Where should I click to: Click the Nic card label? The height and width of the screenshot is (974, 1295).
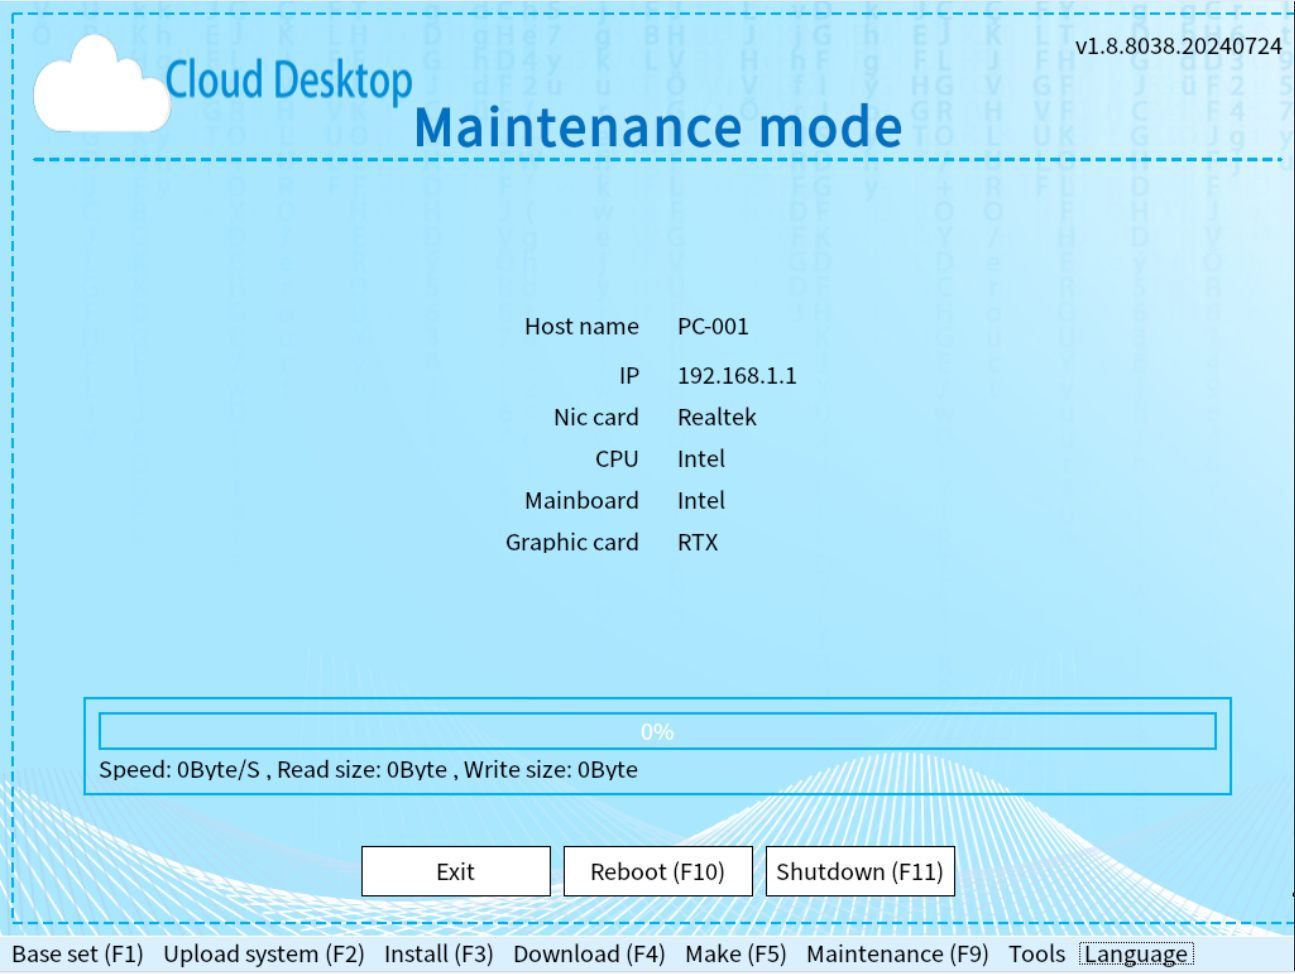point(596,417)
